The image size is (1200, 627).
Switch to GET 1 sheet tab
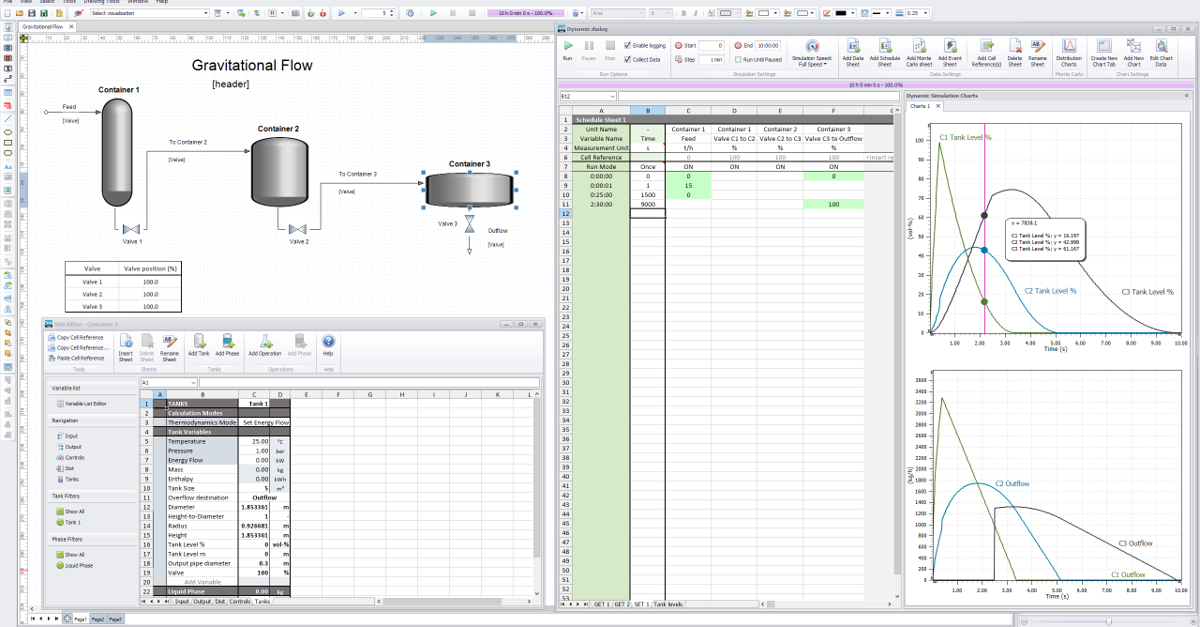[x=602, y=605]
